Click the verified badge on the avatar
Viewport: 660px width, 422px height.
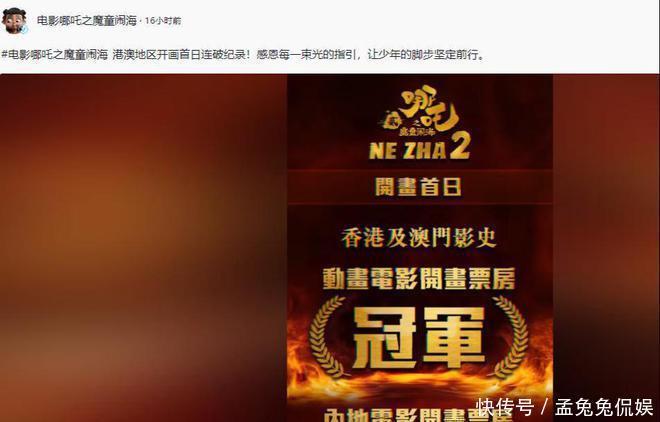click(24, 29)
